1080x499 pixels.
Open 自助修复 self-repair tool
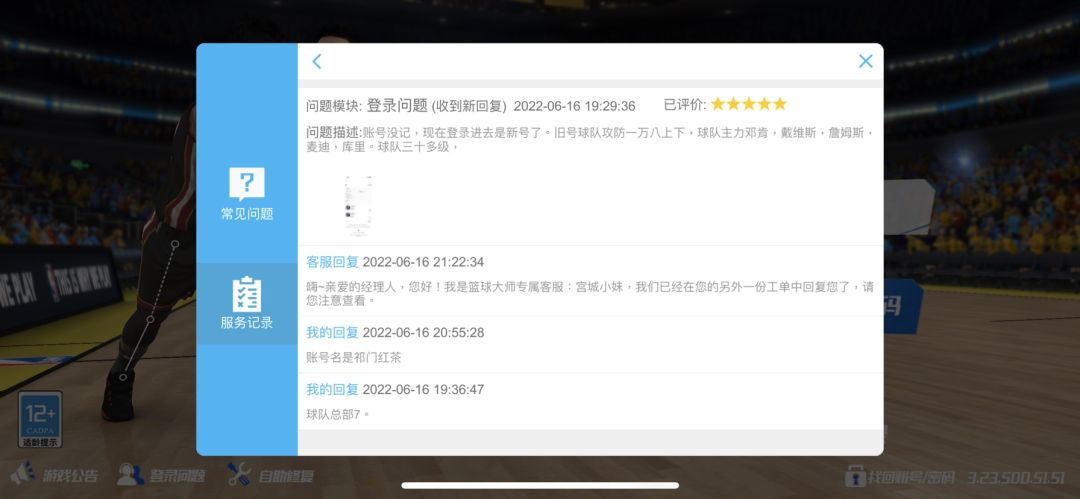271,475
